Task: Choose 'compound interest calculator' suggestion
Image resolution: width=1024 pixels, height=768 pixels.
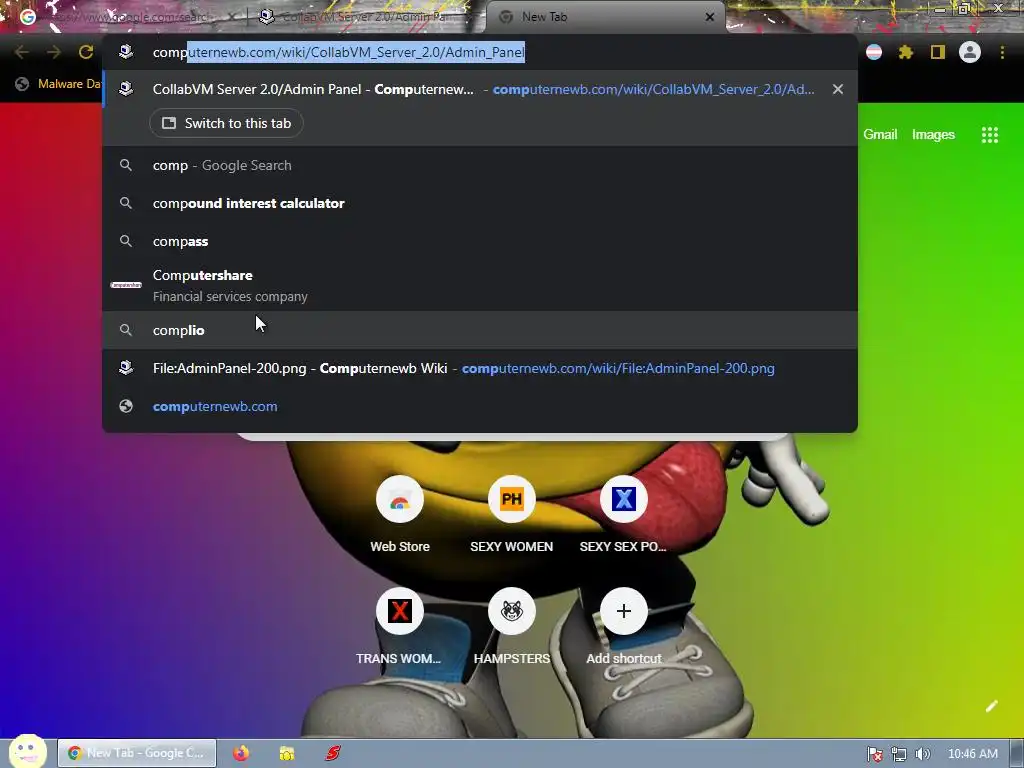Action: (x=480, y=203)
